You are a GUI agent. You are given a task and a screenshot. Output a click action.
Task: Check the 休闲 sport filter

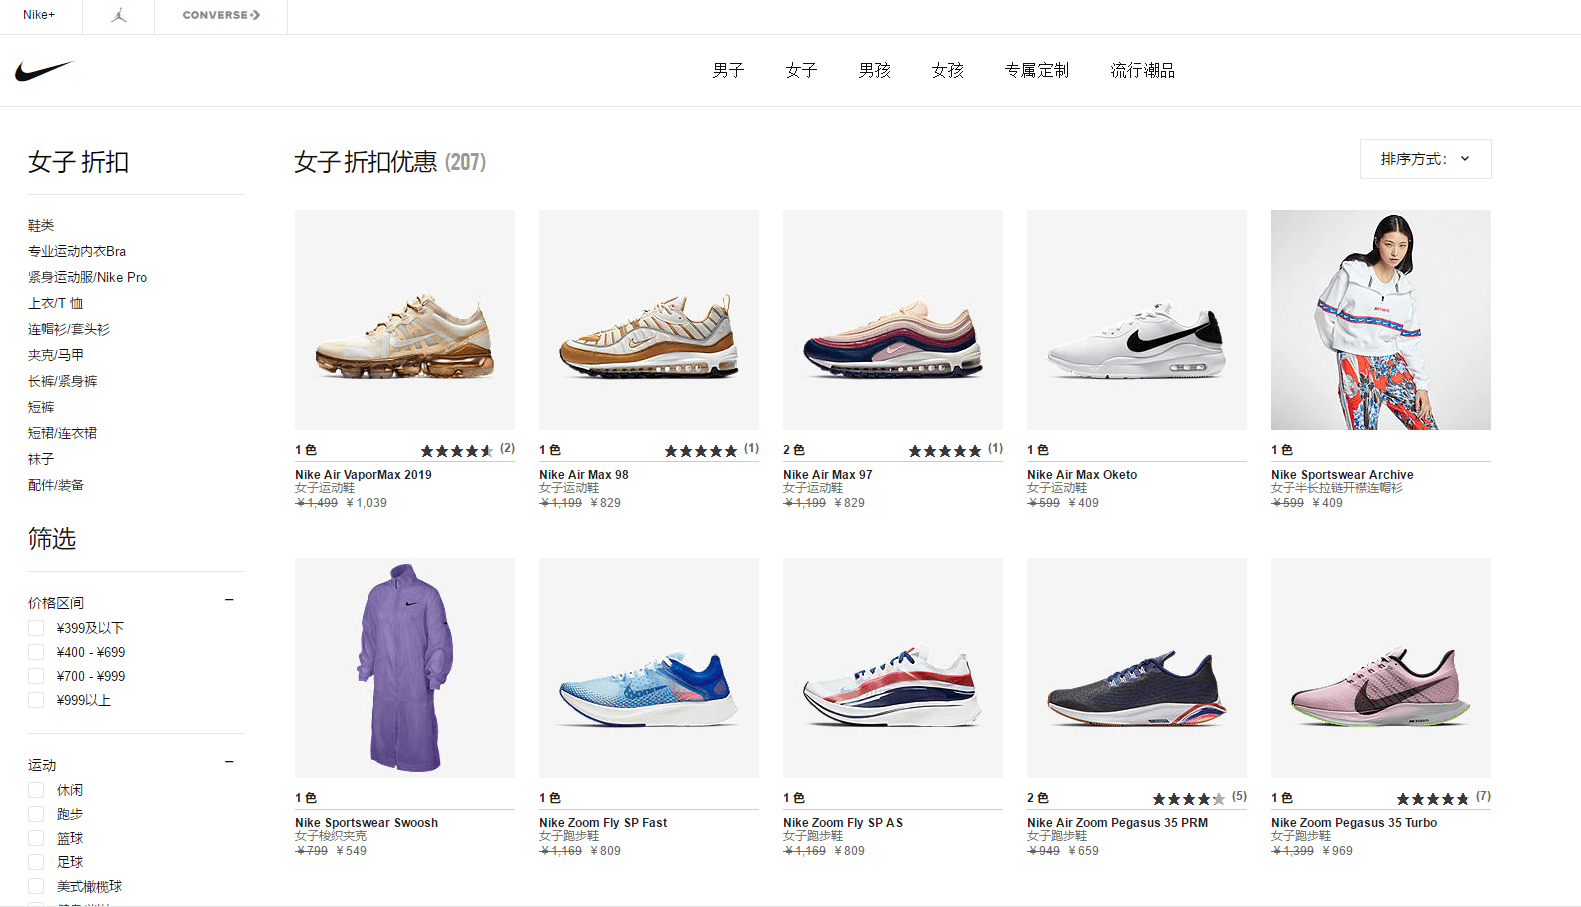[36, 790]
